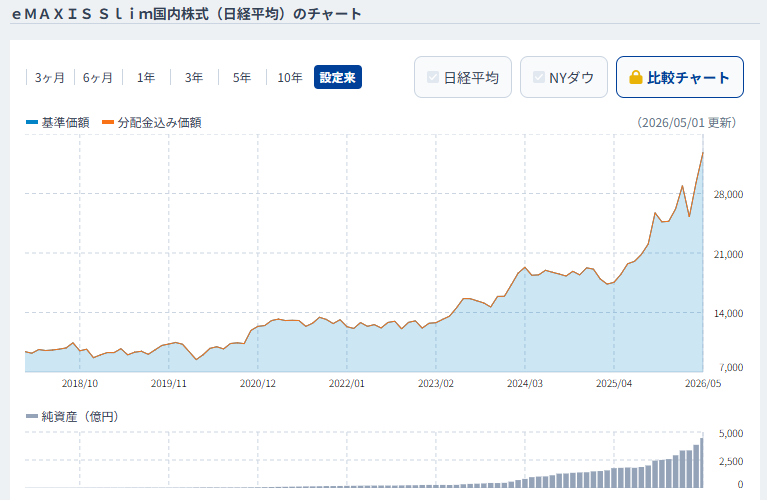This screenshot has height=500, width=767.
Task: Click the 基準価額 legend label
Action: 65,122
